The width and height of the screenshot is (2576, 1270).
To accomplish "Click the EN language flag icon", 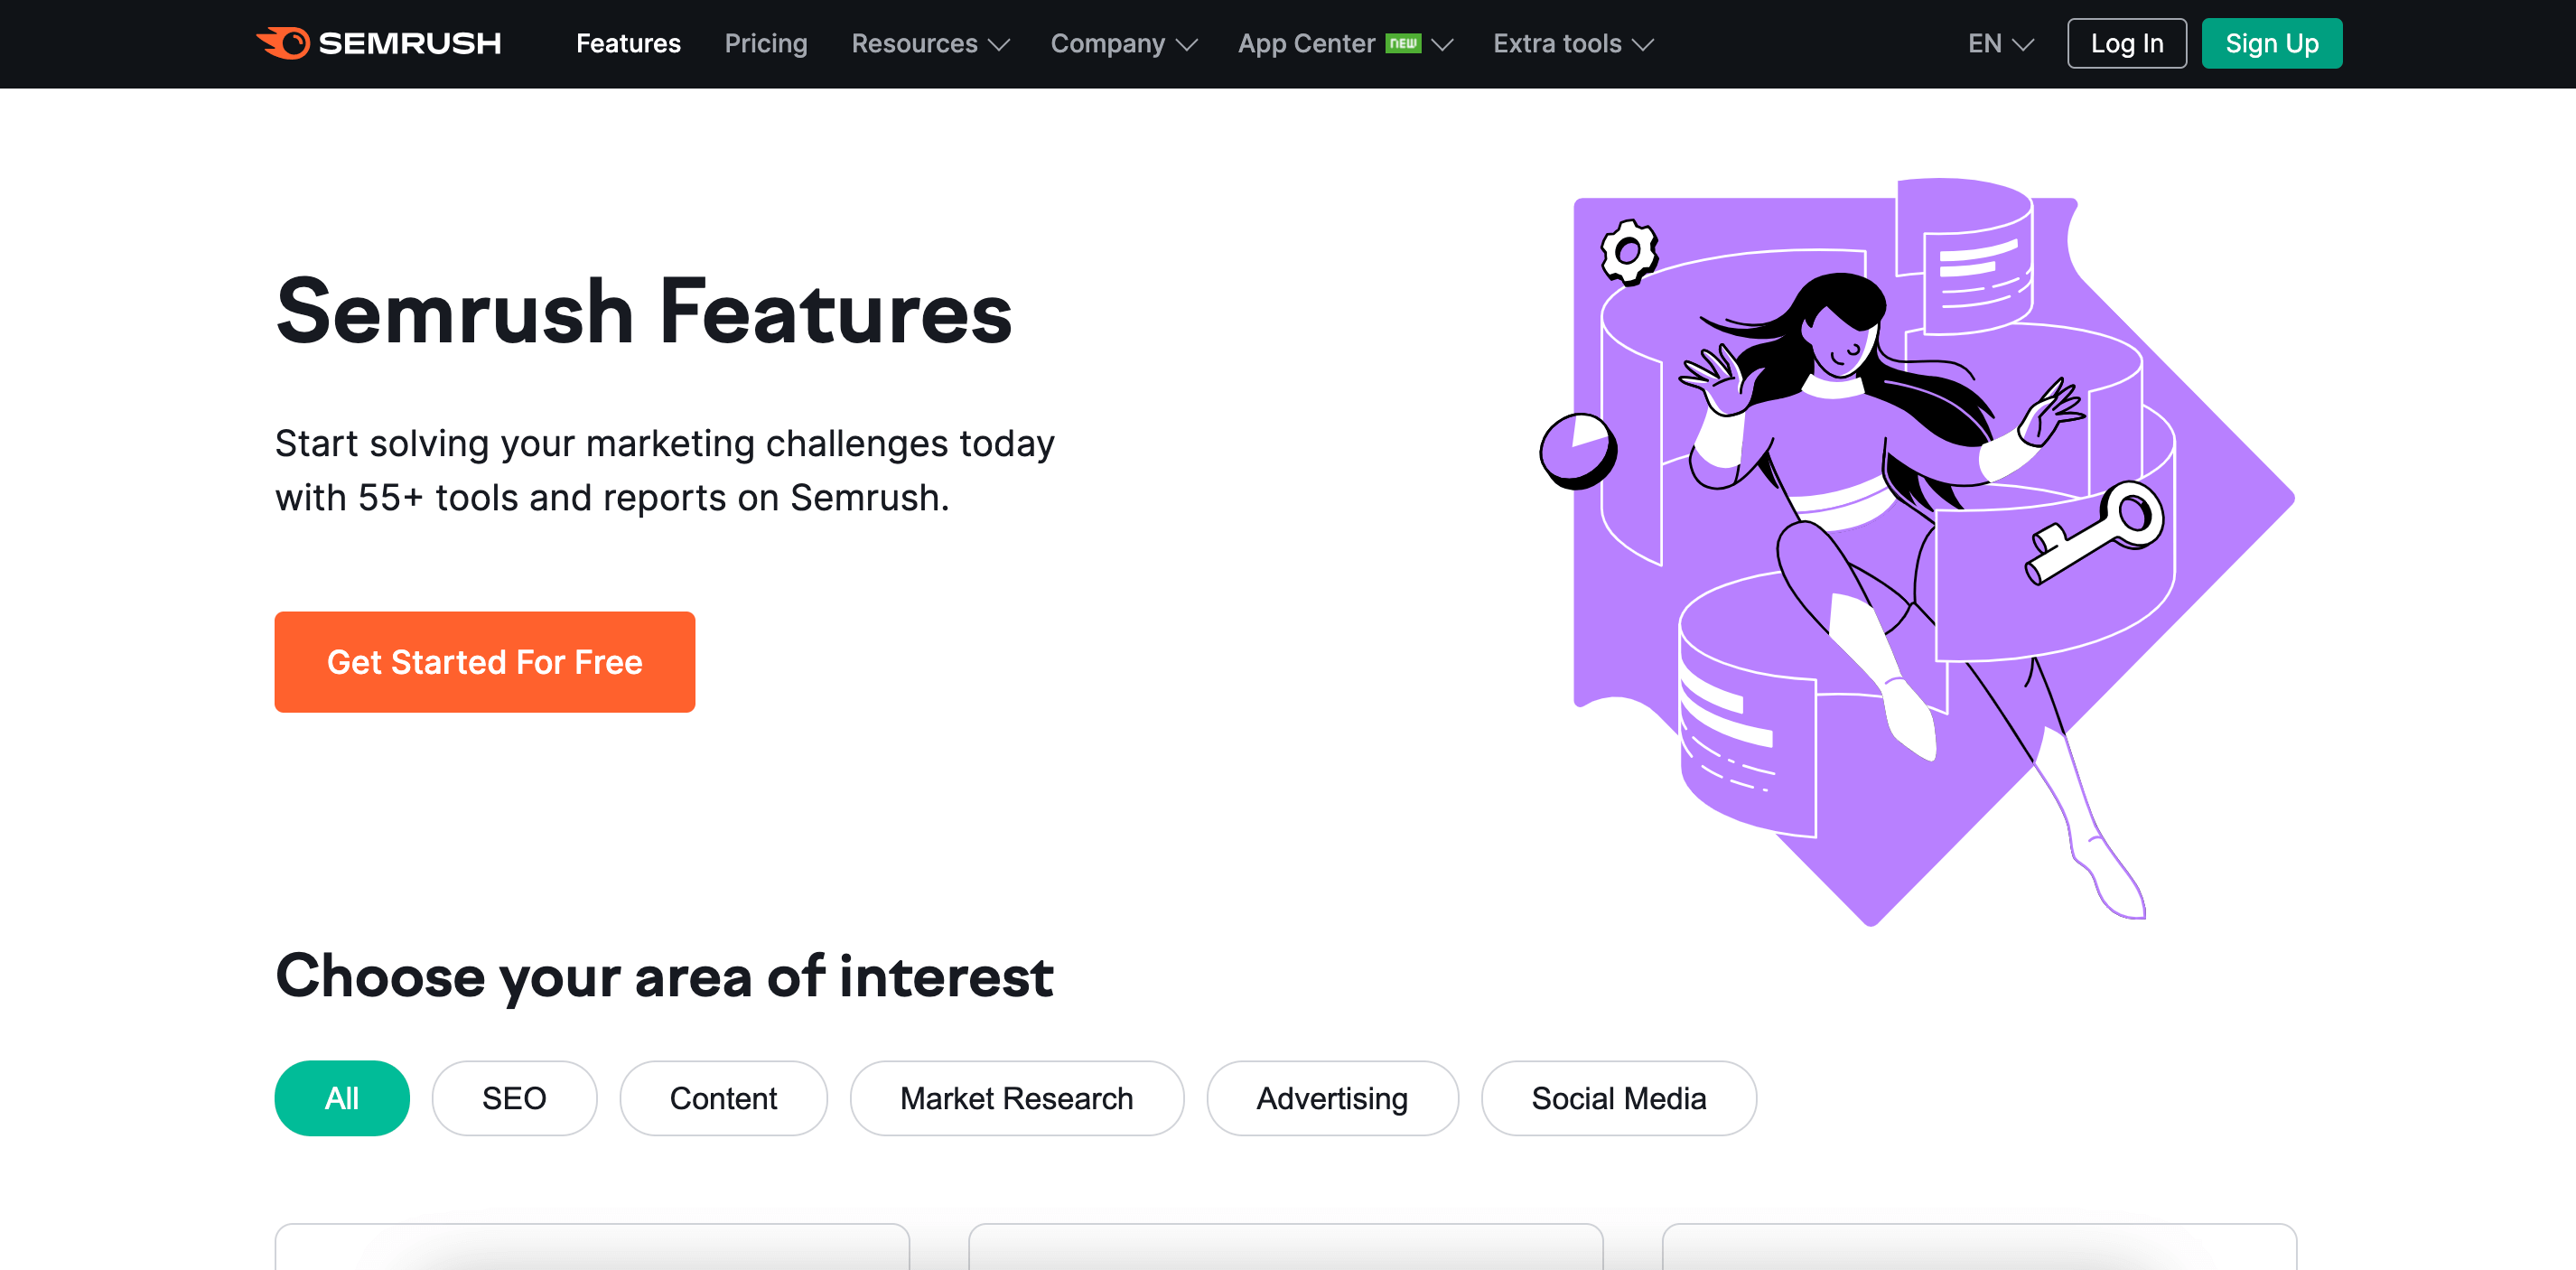I will tap(1986, 44).
